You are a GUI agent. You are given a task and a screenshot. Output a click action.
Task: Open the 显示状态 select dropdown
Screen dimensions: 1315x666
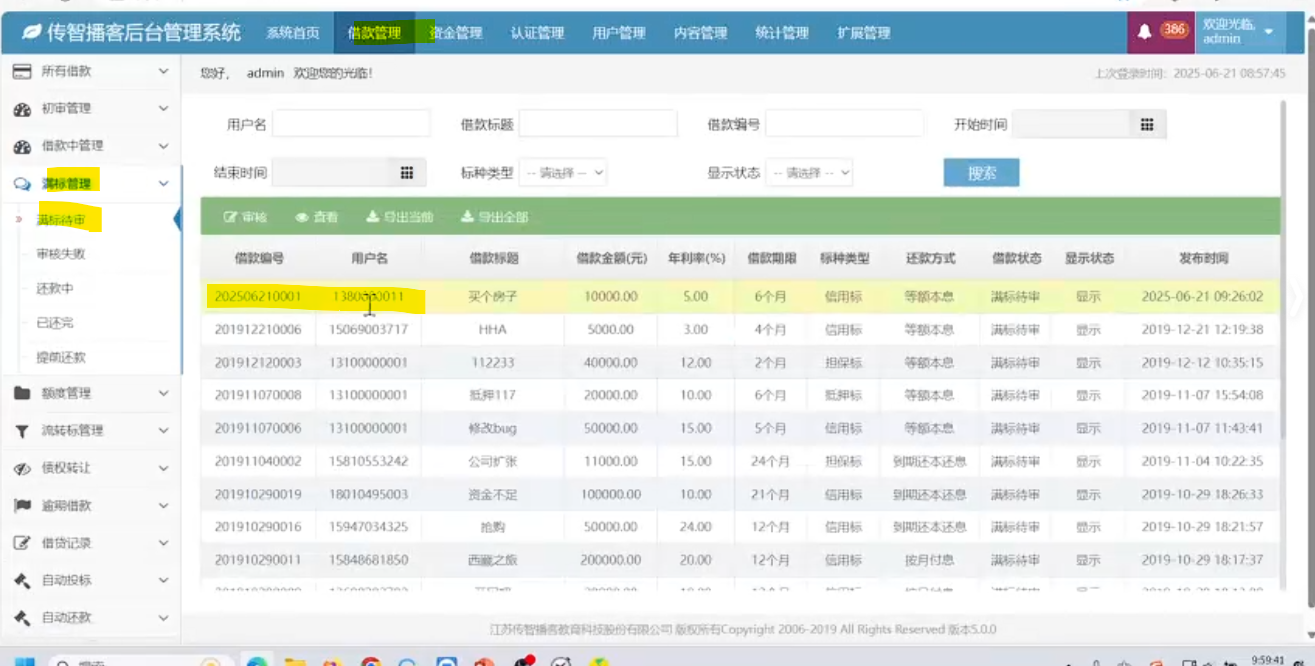click(x=809, y=172)
